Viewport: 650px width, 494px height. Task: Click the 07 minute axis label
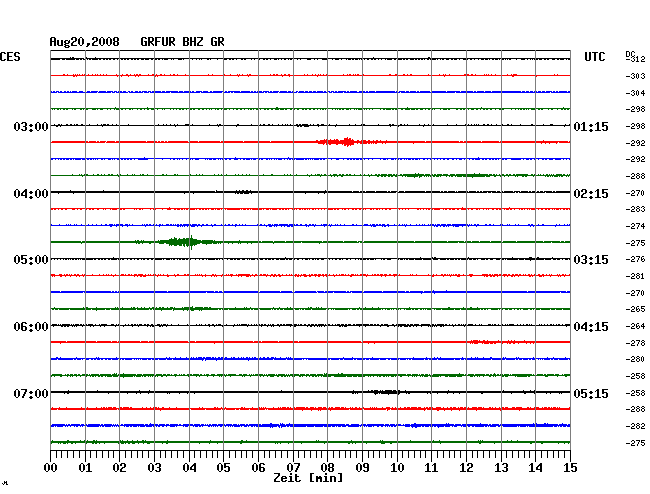click(293, 468)
